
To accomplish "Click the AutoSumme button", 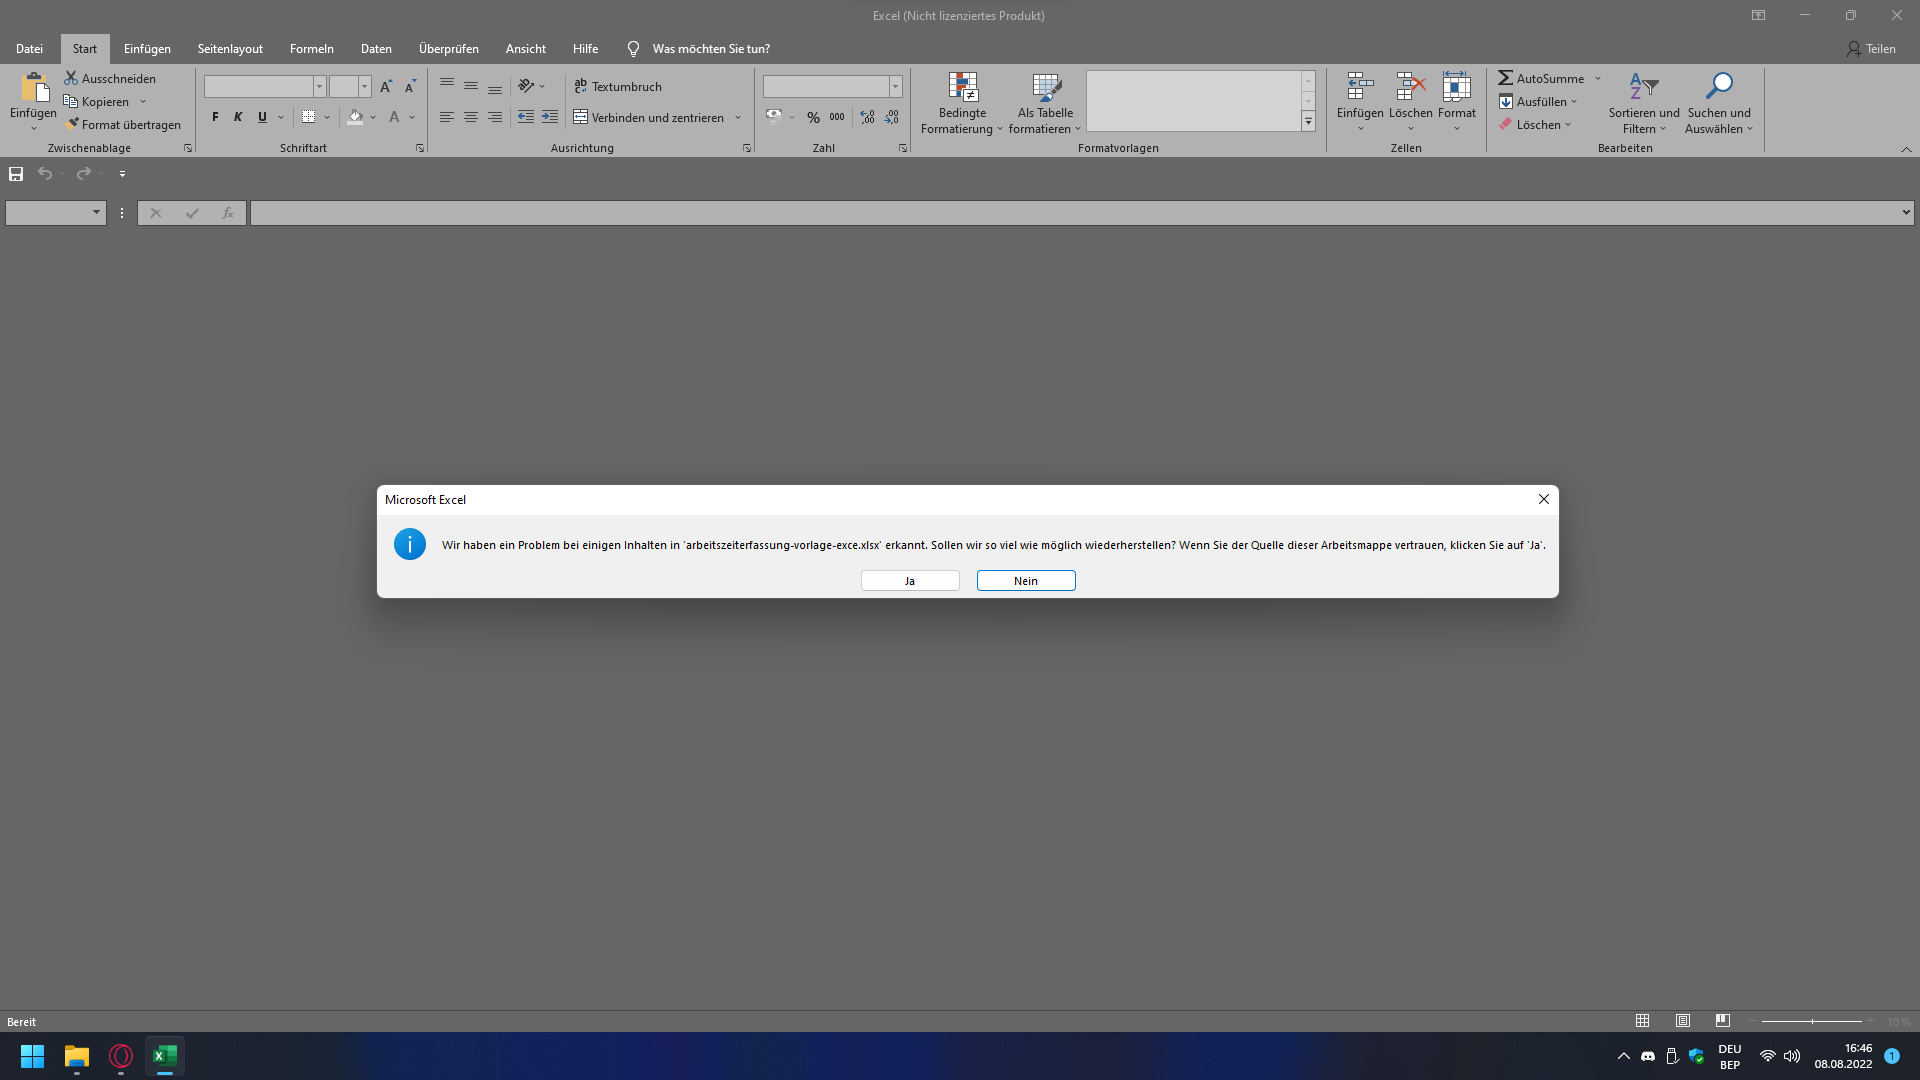I will coord(1541,78).
